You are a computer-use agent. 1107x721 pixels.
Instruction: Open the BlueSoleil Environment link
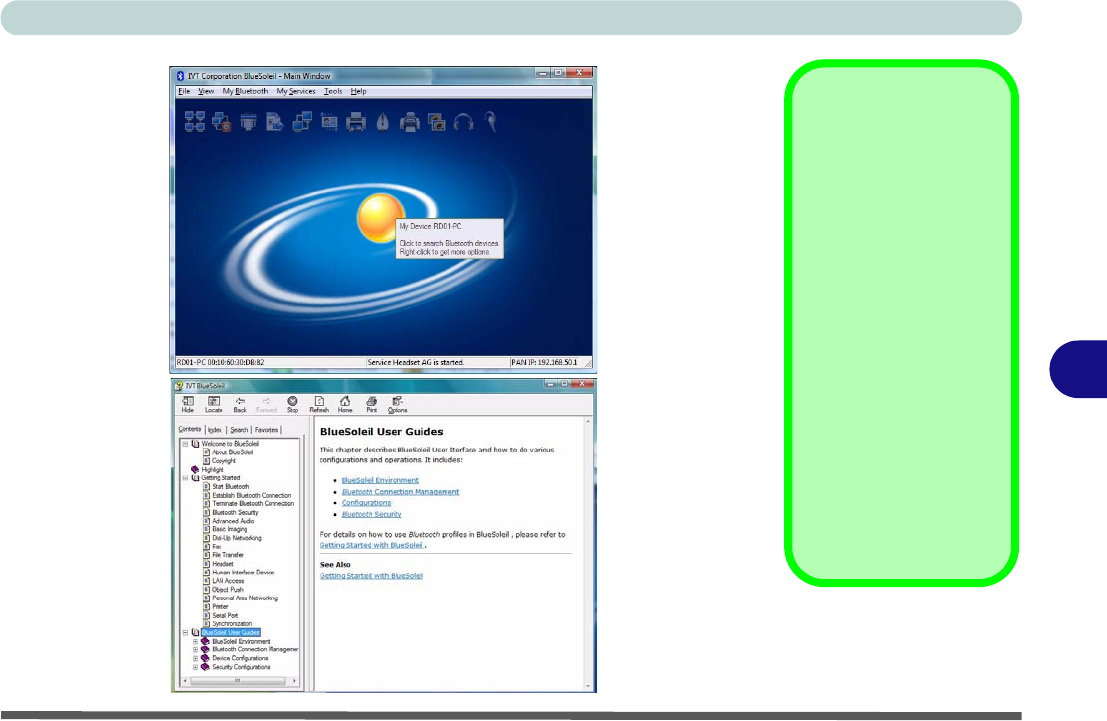pyautogui.click(x=380, y=480)
